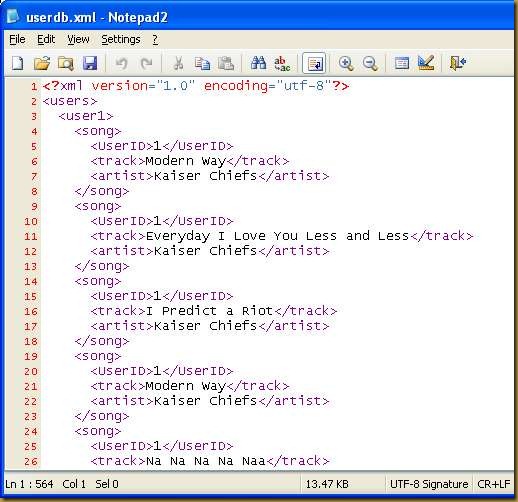Click the <users> tag on line 2
This screenshot has height=502, width=518.
point(70,101)
